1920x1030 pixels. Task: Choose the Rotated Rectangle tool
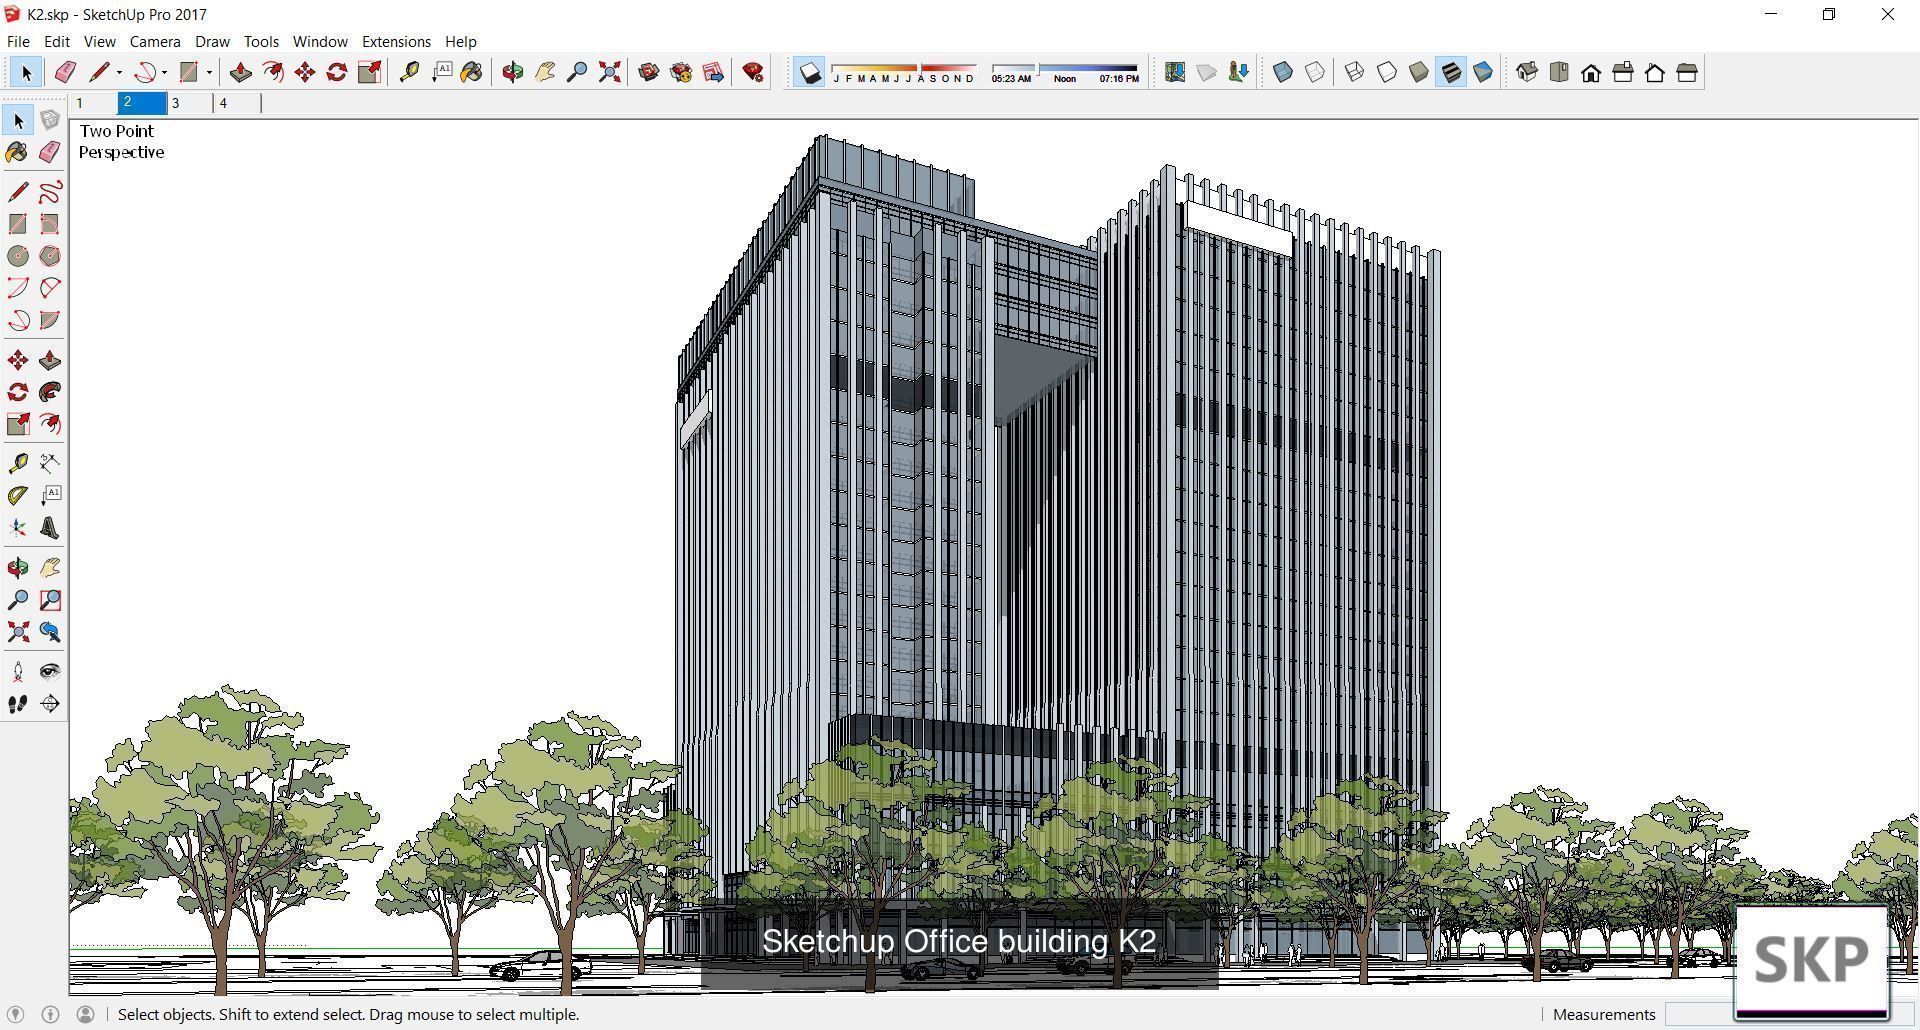pyautogui.click(x=50, y=224)
